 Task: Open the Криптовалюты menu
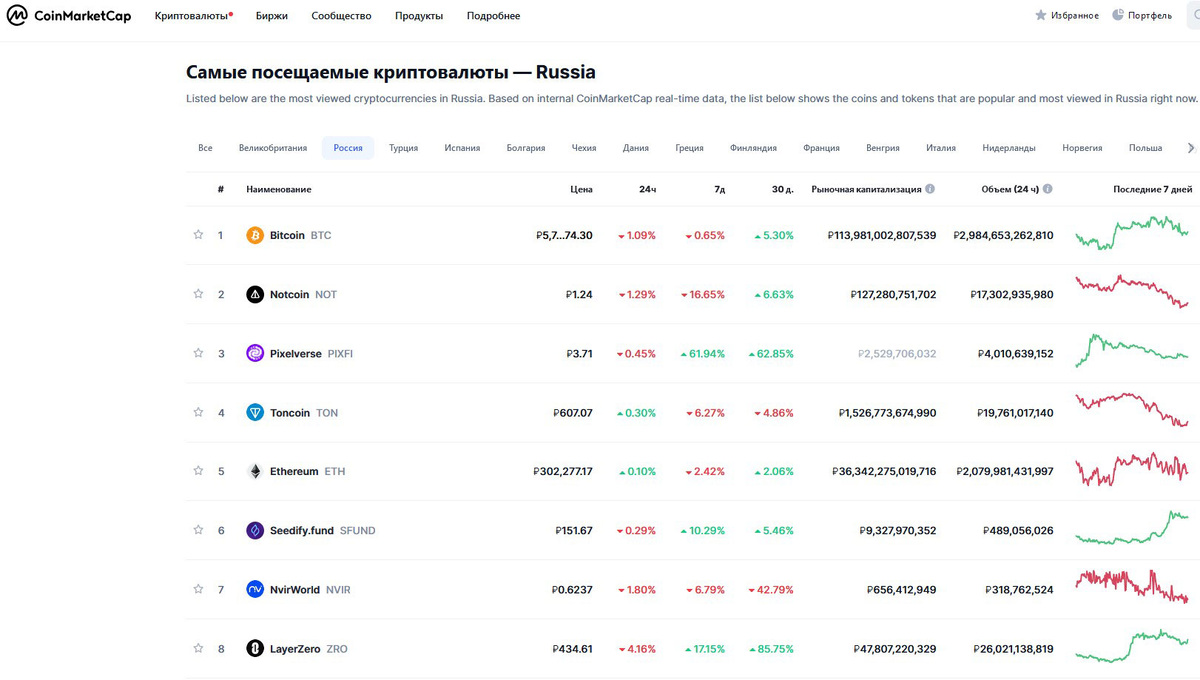tap(194, 16)
